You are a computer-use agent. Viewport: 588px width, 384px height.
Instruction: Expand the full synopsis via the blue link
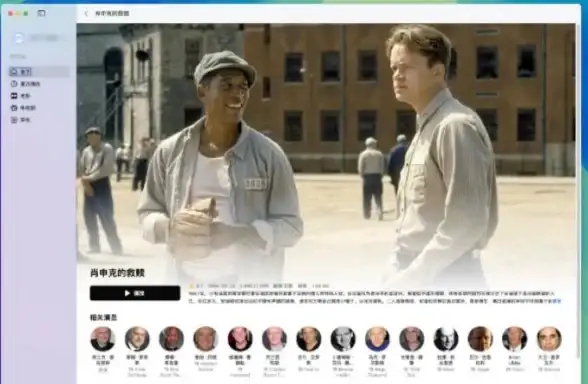click(x=557, y=301)
